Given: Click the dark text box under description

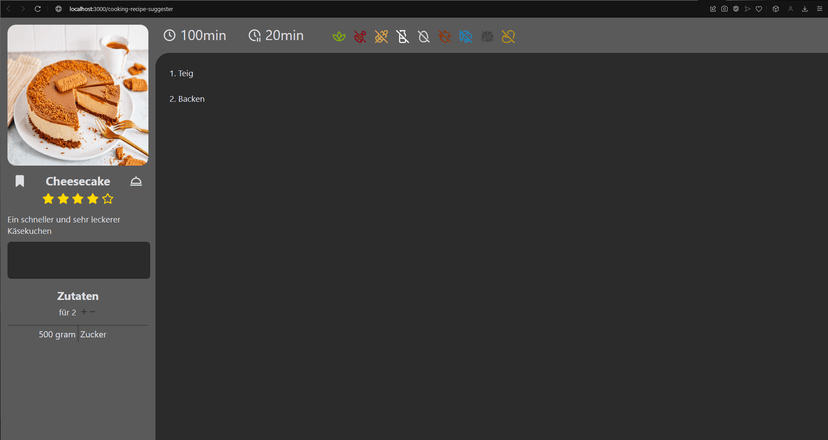Looking at the screenshot, I should coord(78,260).
